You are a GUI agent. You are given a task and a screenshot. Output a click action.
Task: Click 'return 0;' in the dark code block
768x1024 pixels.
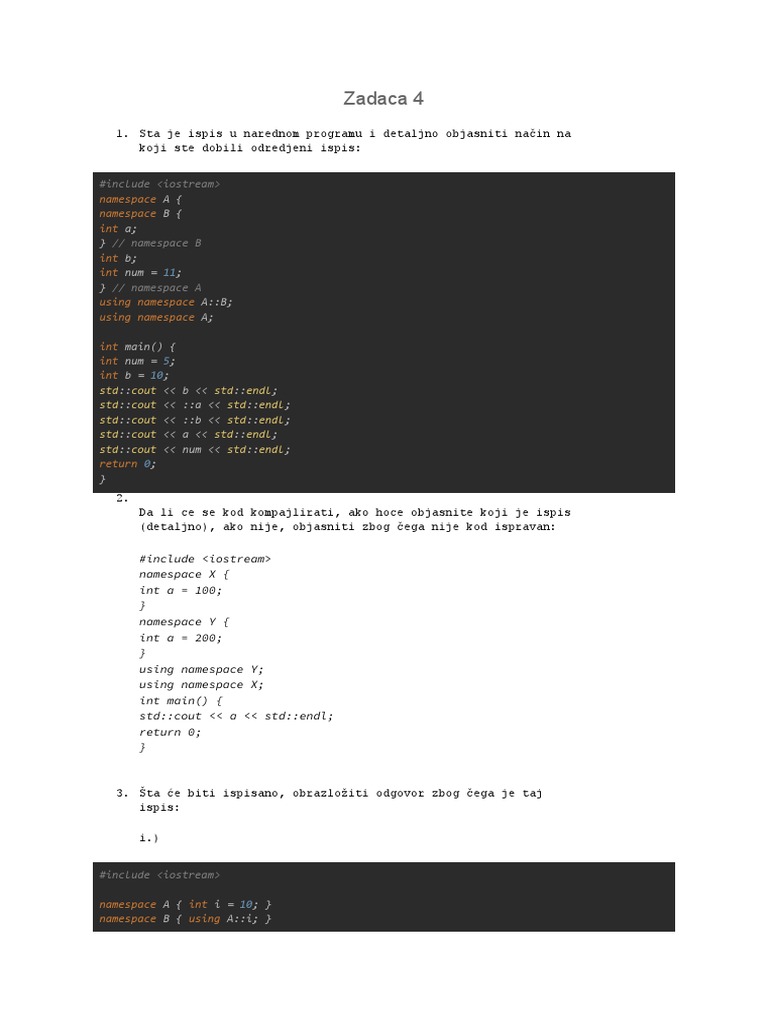127,464
